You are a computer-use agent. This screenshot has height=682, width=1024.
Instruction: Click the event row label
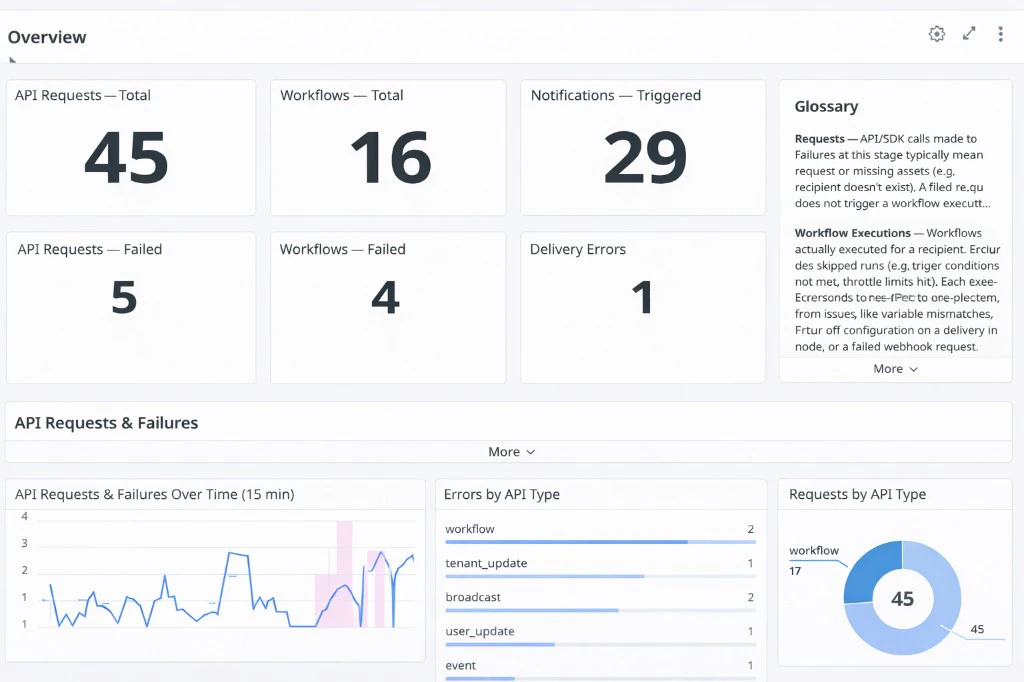coord(460,665)
